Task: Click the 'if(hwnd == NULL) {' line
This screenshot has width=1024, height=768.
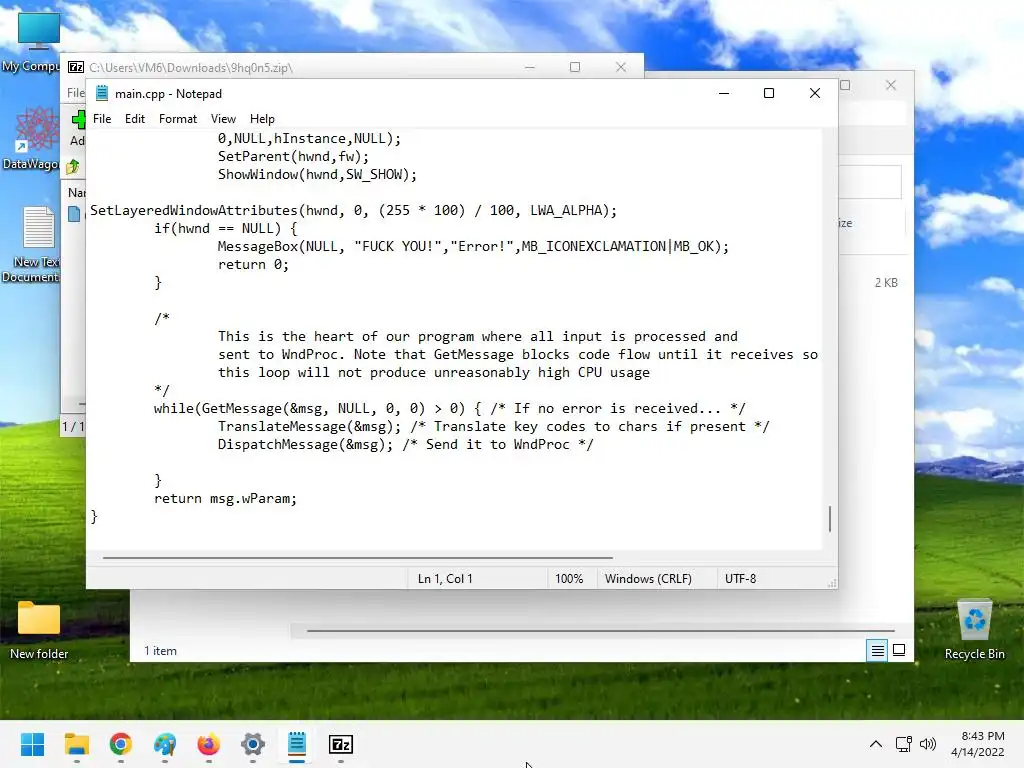Action: point(225,229)
